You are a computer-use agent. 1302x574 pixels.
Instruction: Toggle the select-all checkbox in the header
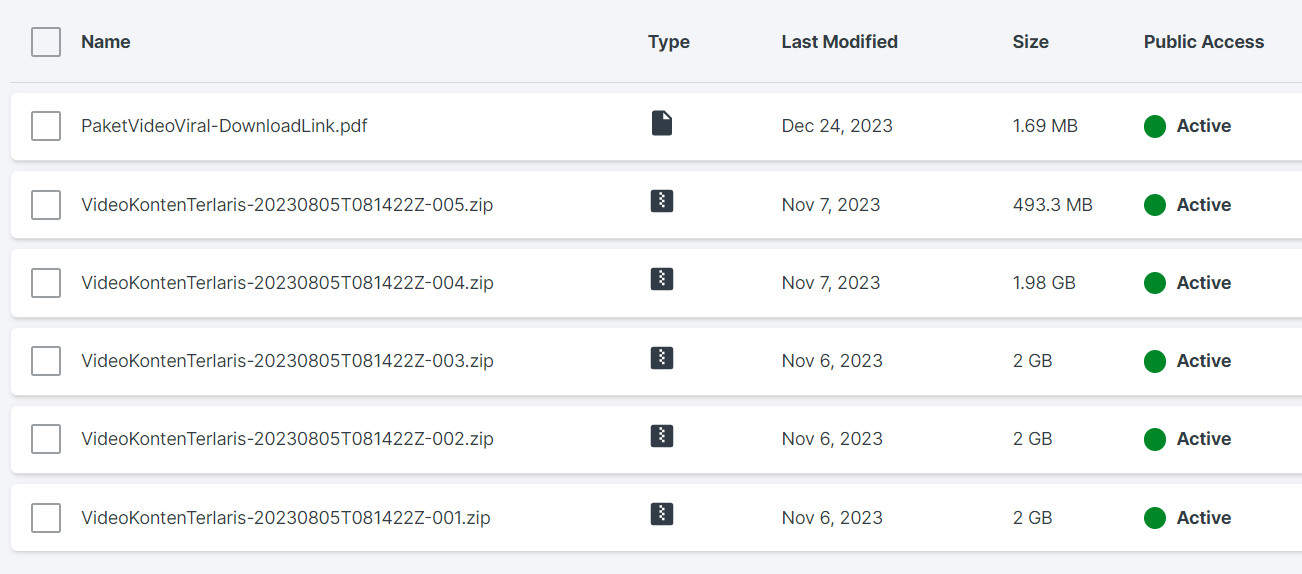46,42
